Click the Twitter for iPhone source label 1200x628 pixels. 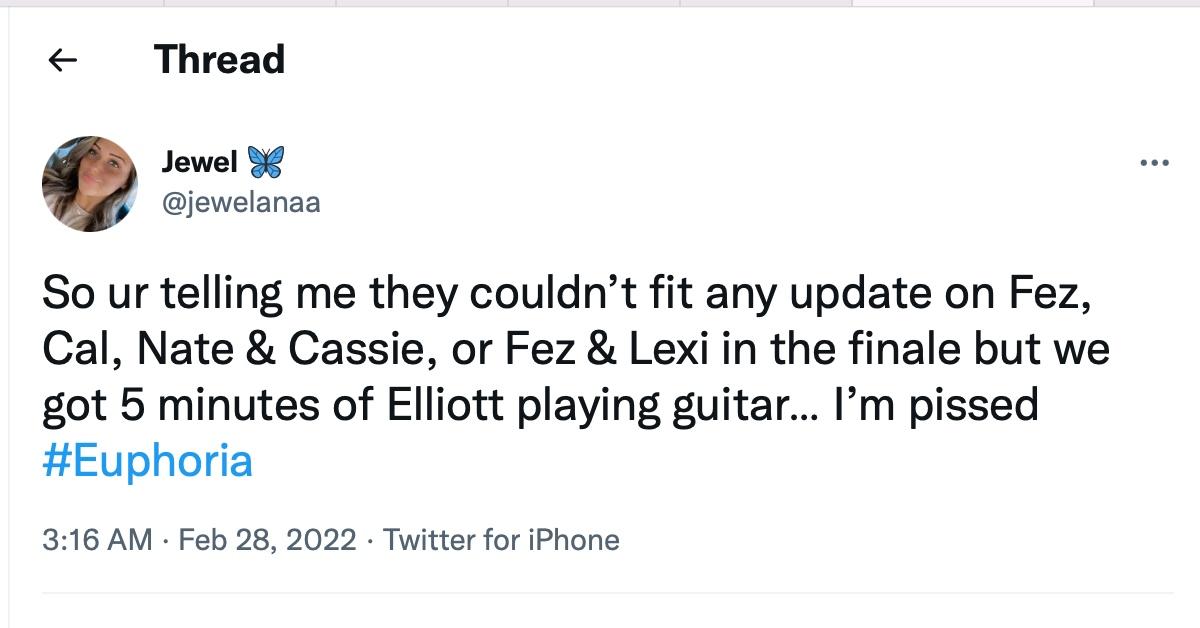[x=505, y=538]
